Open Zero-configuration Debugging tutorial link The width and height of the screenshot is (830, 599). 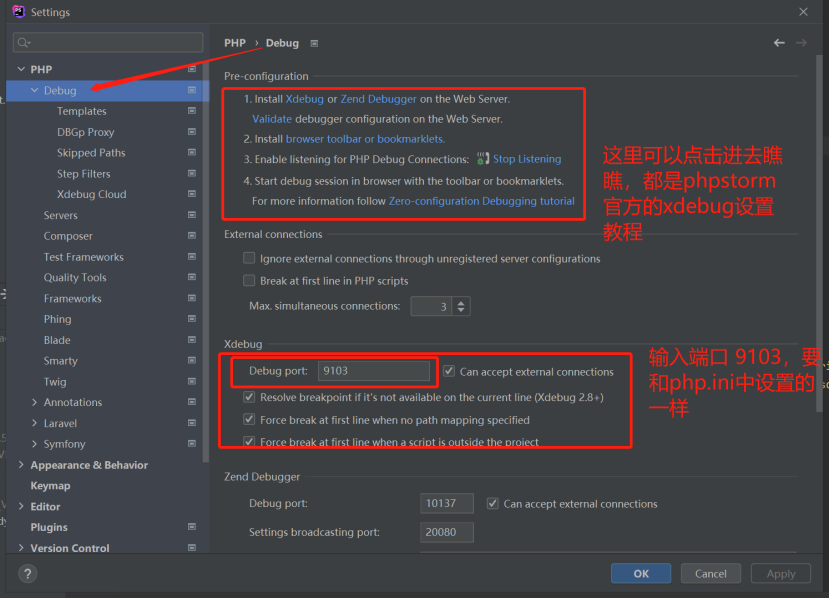tap(482, 201)
